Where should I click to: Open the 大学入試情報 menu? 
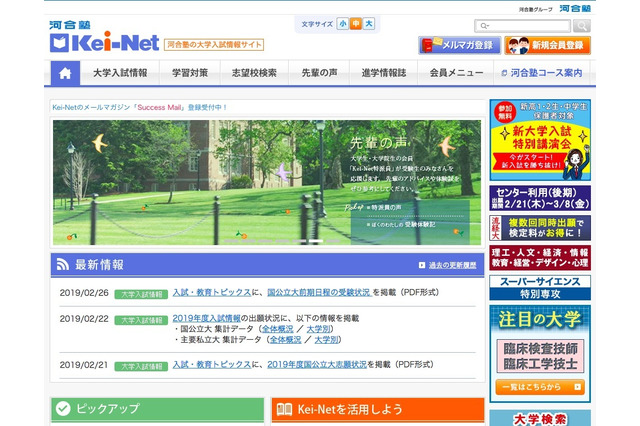pos(120,73)
